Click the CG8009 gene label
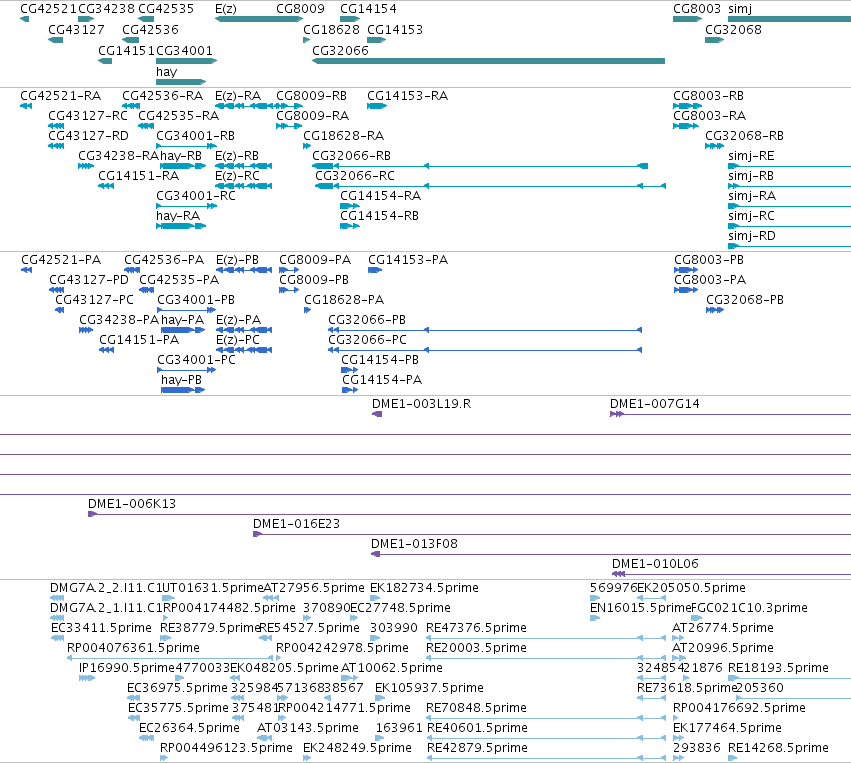The width and height of the screenshot is (851, 763). tap(300, 9)
